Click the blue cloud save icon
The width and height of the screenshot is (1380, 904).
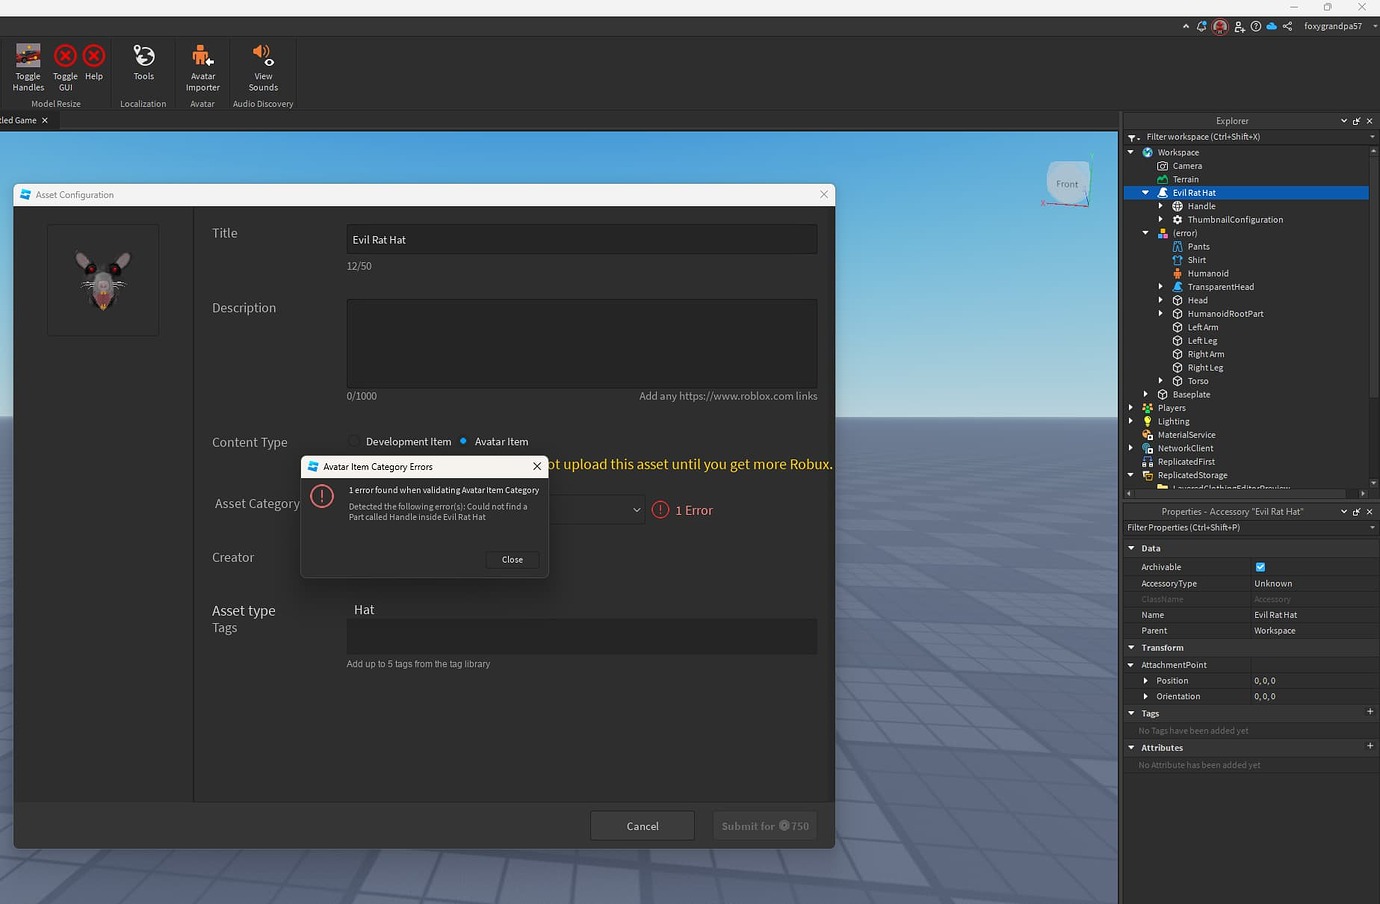[x=1272, y=27]
